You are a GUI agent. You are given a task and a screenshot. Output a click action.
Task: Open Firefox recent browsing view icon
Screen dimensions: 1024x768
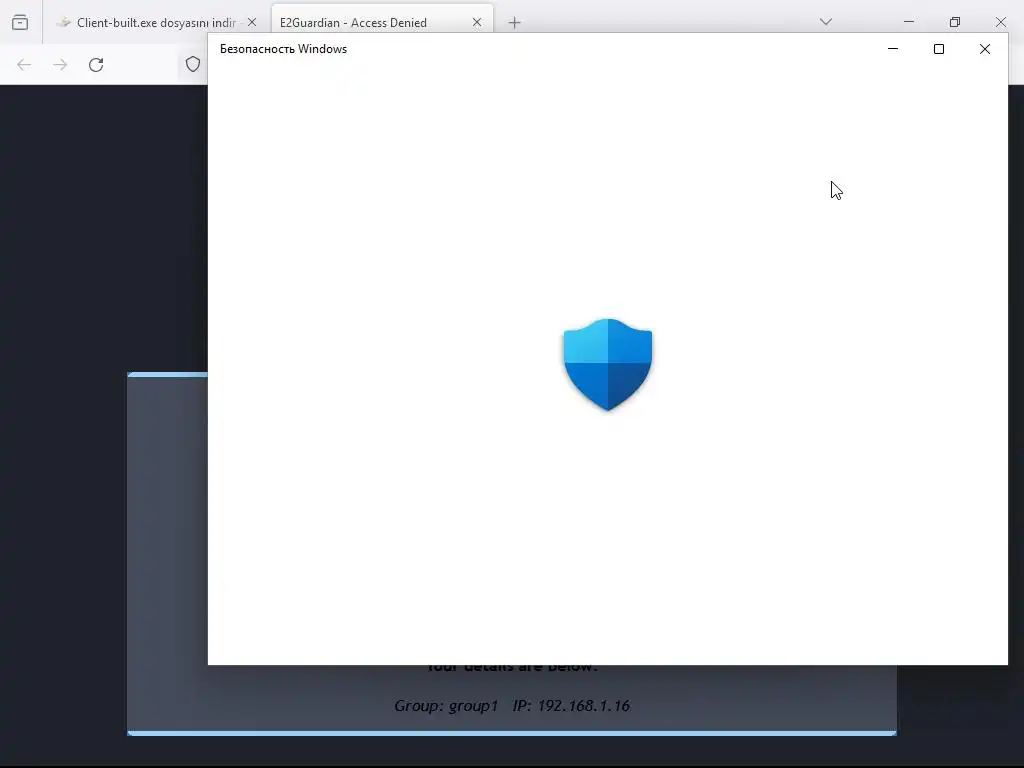click(20, 22)
